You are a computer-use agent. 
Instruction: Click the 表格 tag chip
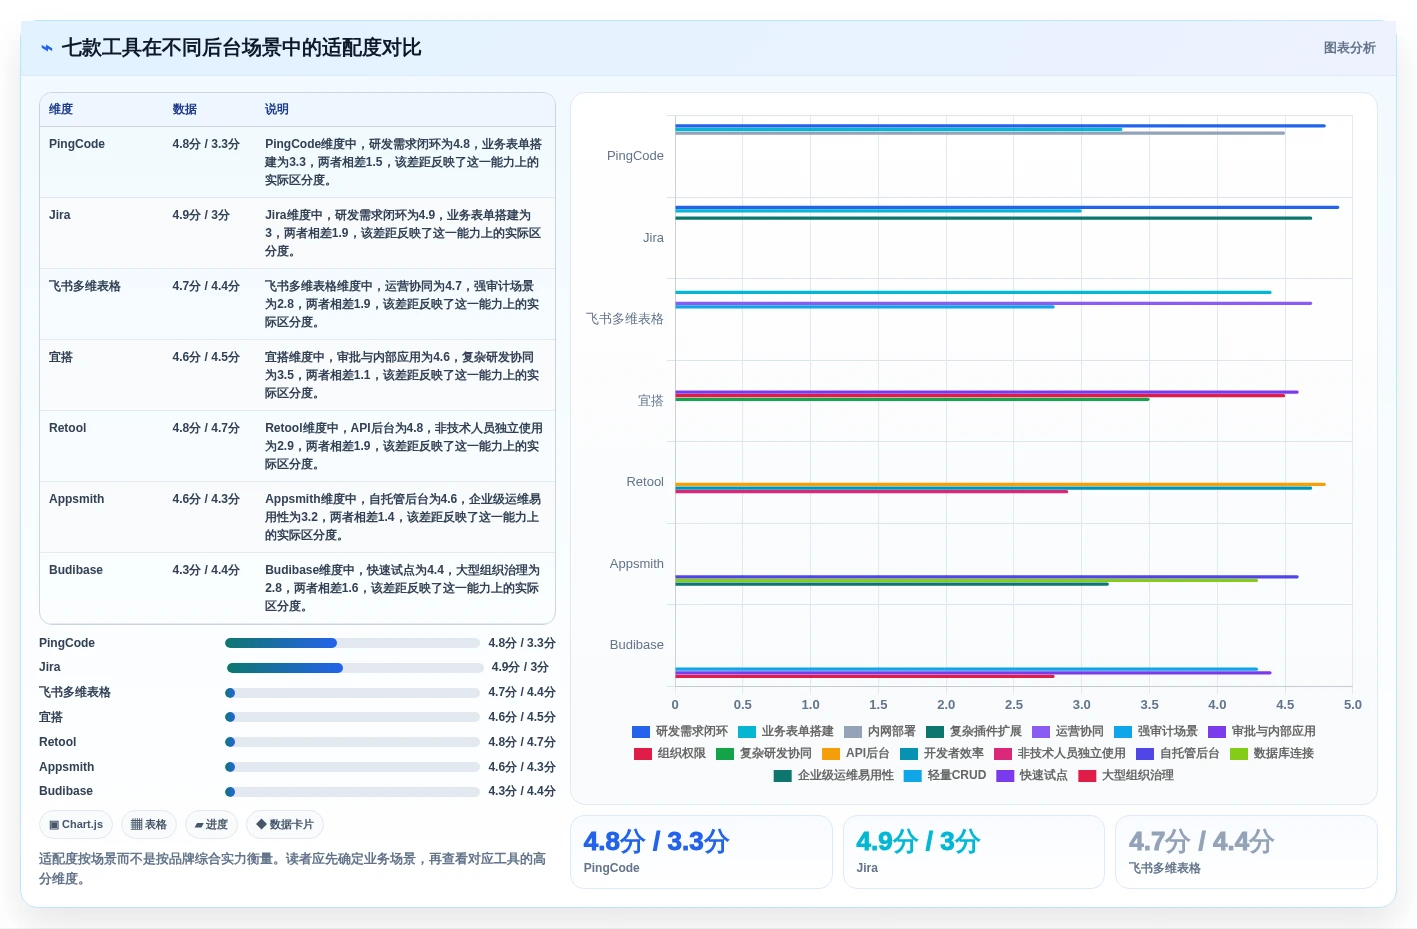coord(149,825)
